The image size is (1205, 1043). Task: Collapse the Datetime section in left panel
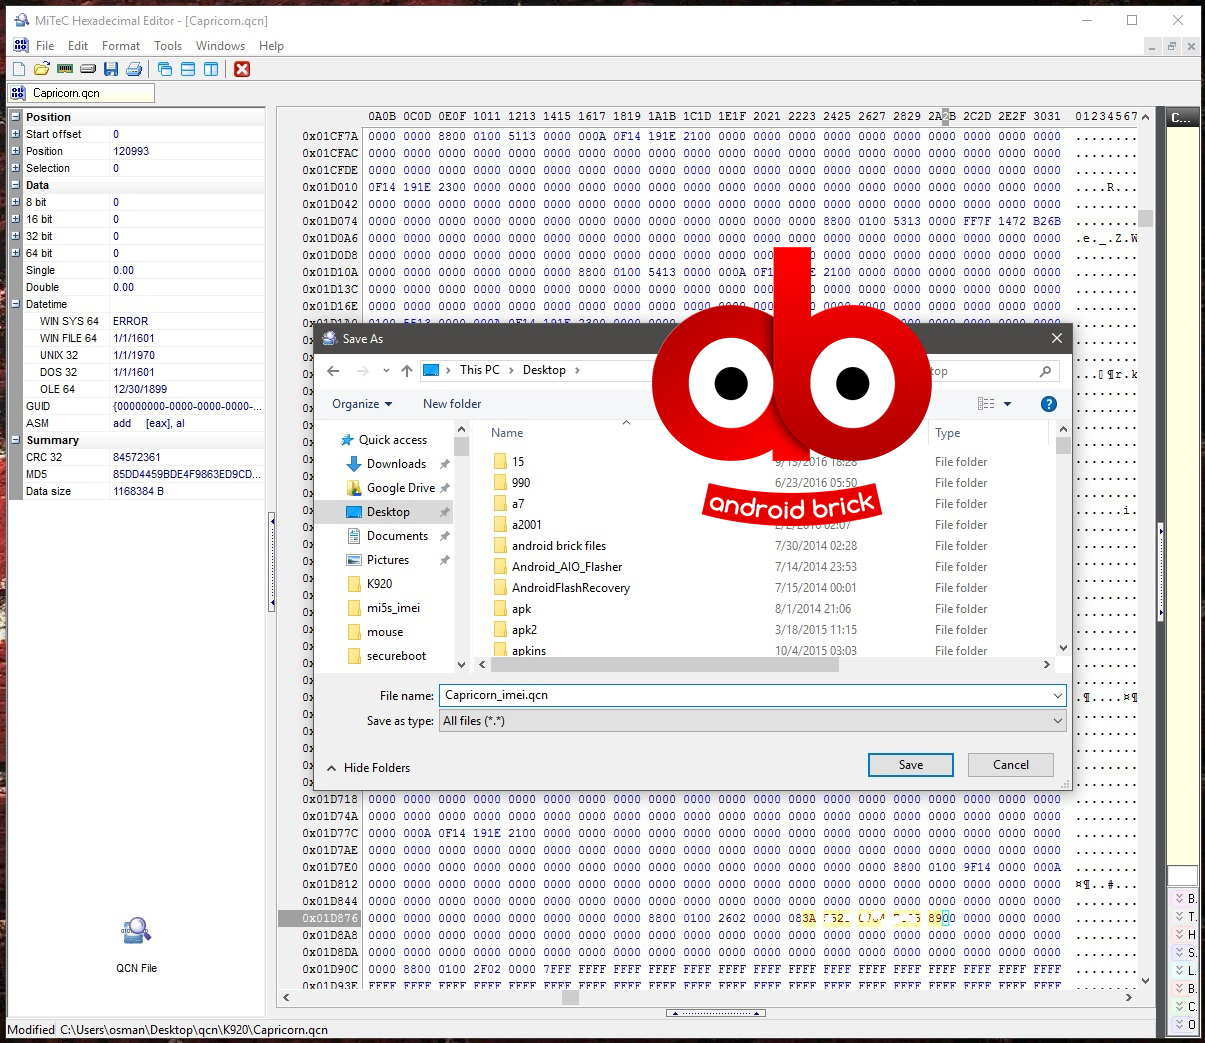[x=15, y=304]
